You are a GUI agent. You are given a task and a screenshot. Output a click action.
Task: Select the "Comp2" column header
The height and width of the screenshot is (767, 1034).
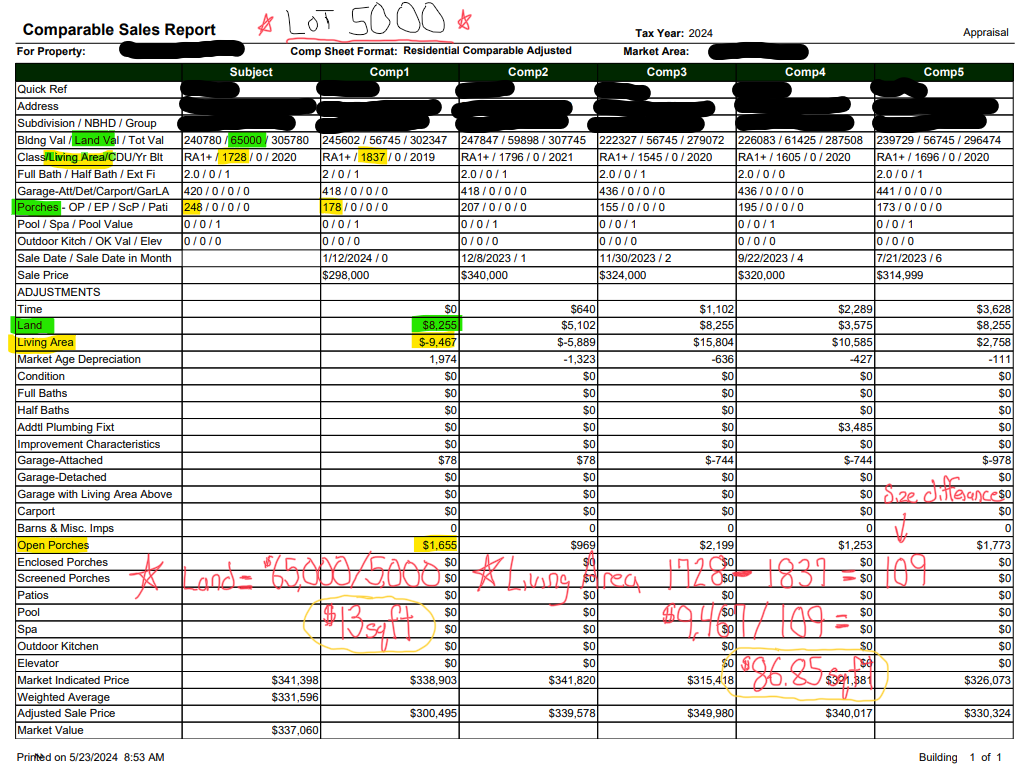528,72
